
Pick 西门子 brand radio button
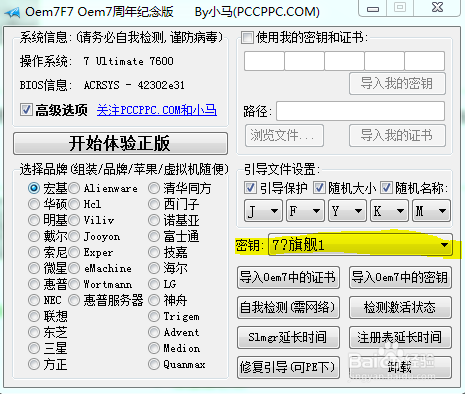tap(154, 204)
